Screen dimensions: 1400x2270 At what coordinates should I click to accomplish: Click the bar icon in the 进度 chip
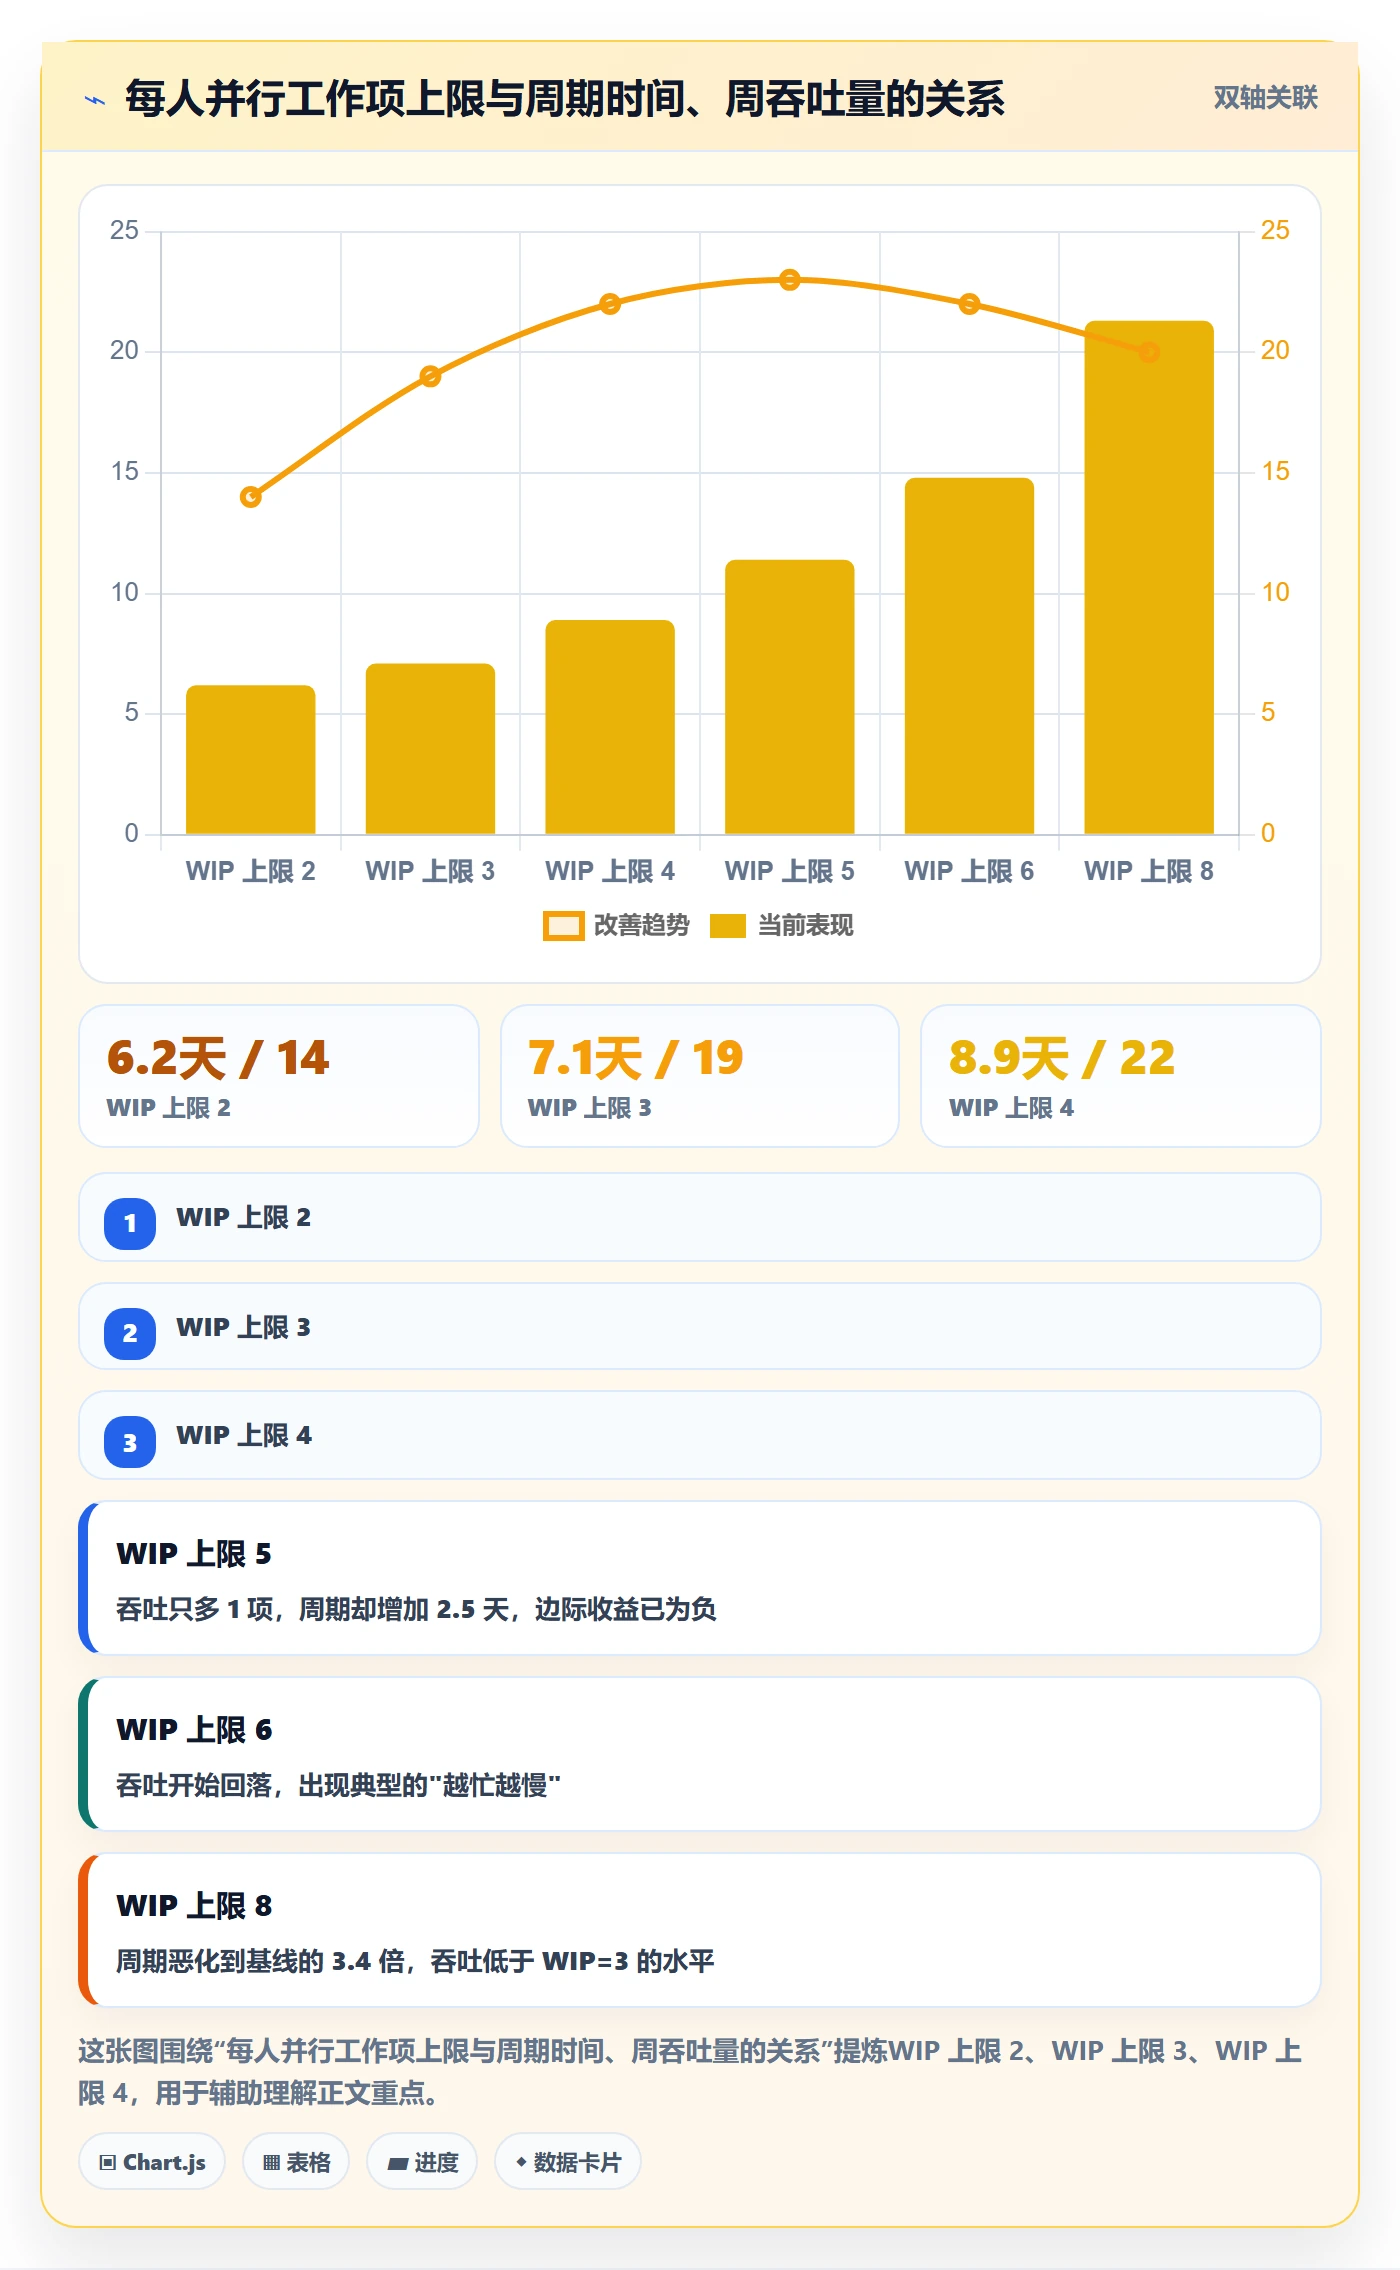398,2163
